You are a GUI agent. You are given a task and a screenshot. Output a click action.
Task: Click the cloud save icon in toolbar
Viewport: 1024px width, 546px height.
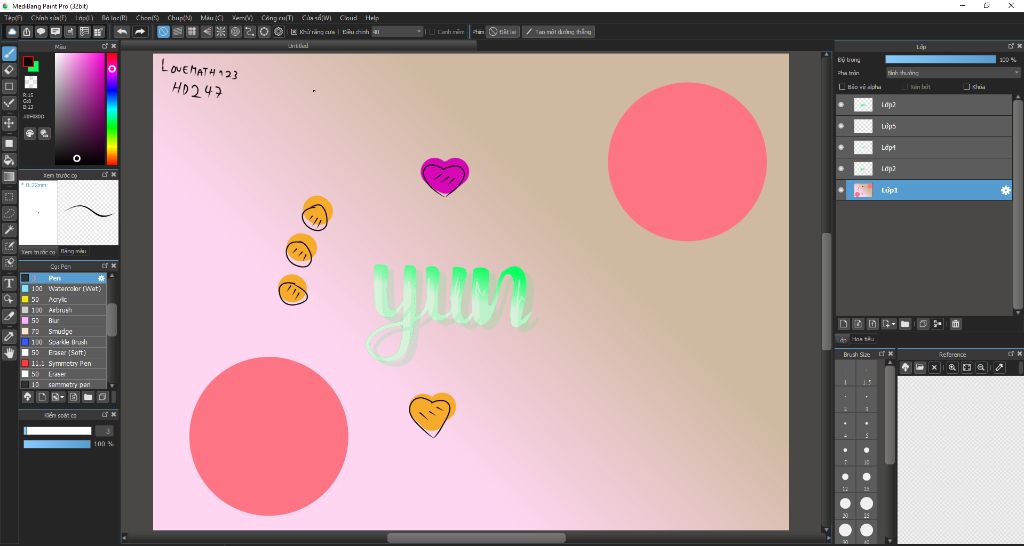pyautogui.click(x=12, y=31)
